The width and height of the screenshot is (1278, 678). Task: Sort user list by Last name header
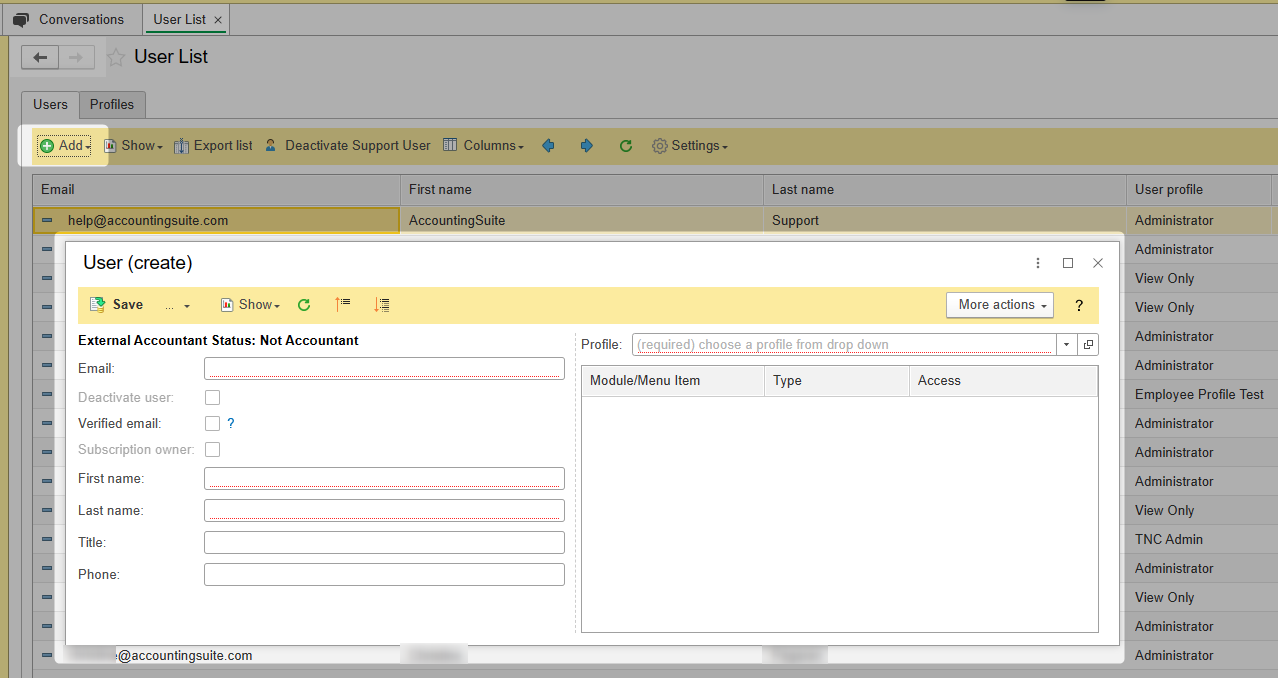coord(945,190)
